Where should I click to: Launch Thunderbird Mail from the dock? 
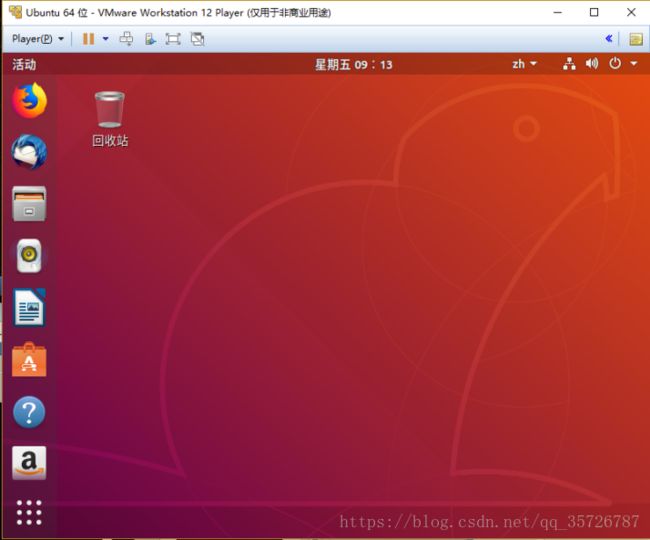[29, 152]
